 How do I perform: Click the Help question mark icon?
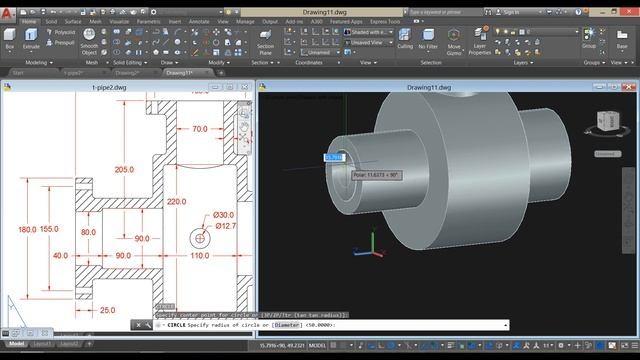[578, 12]
